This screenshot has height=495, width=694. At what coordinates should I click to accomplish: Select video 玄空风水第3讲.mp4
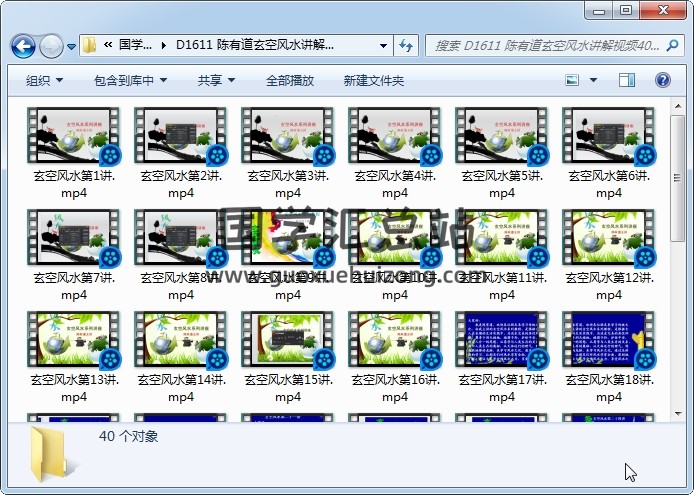pos(288,153)
